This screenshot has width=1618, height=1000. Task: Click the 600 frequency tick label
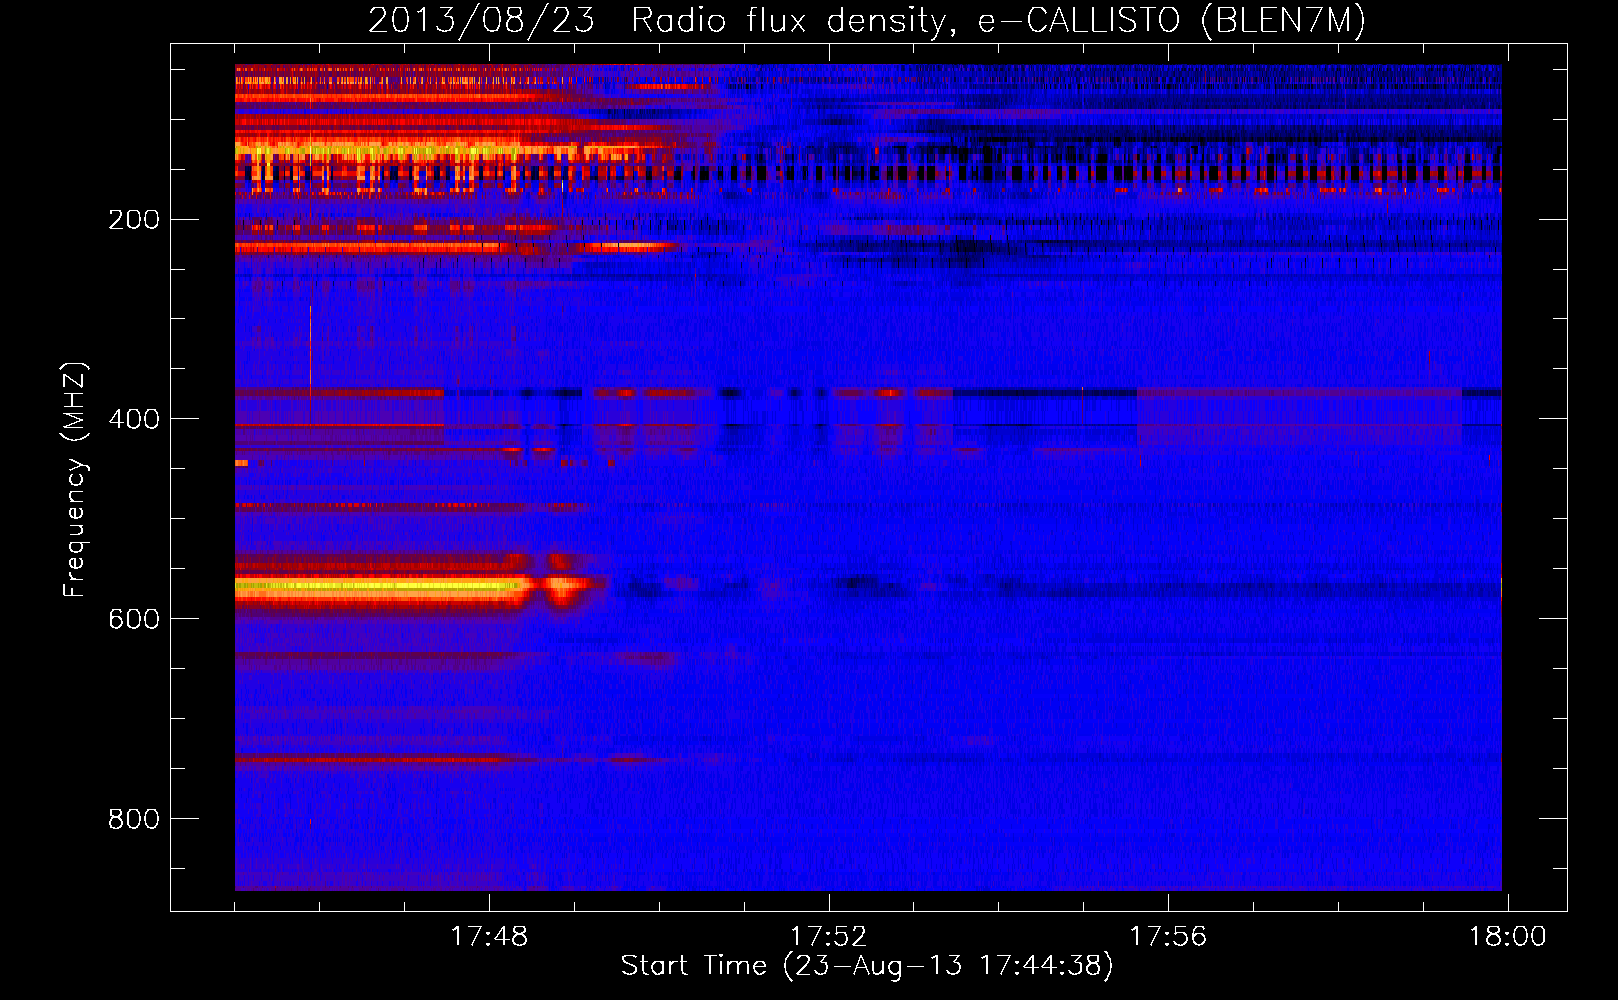click(134, 619)
